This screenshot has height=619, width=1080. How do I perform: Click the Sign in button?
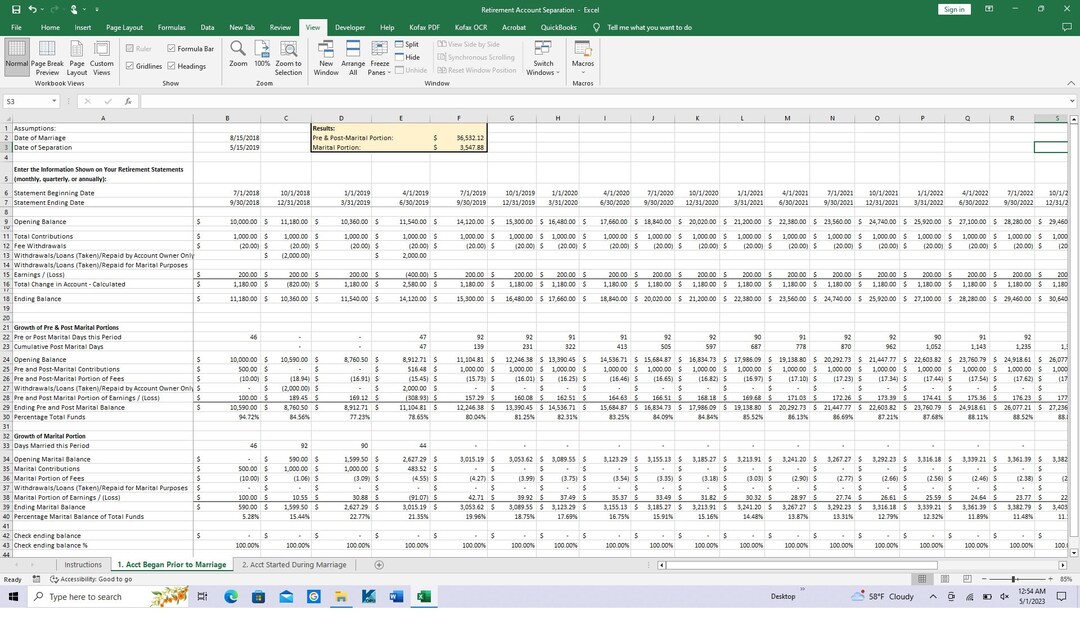click(953, 8)
